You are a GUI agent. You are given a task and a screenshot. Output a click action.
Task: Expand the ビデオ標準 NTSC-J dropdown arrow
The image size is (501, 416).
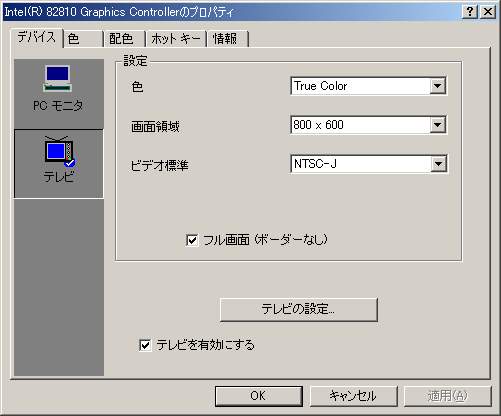[438, 164]
